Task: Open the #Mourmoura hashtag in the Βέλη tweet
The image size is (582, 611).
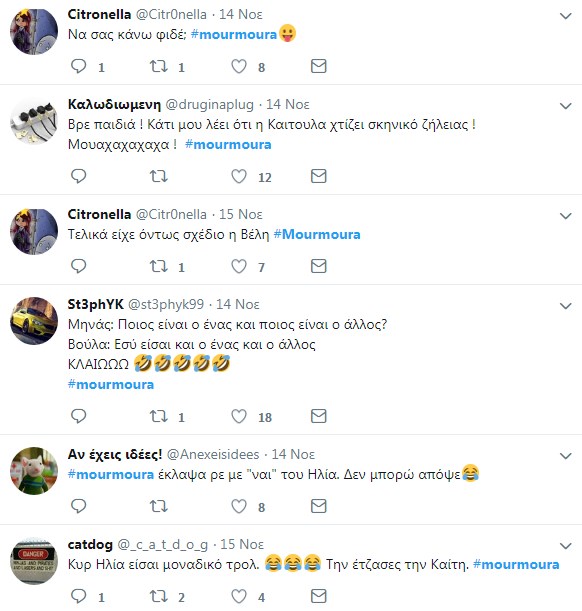Action: click(x=317, y=235)
